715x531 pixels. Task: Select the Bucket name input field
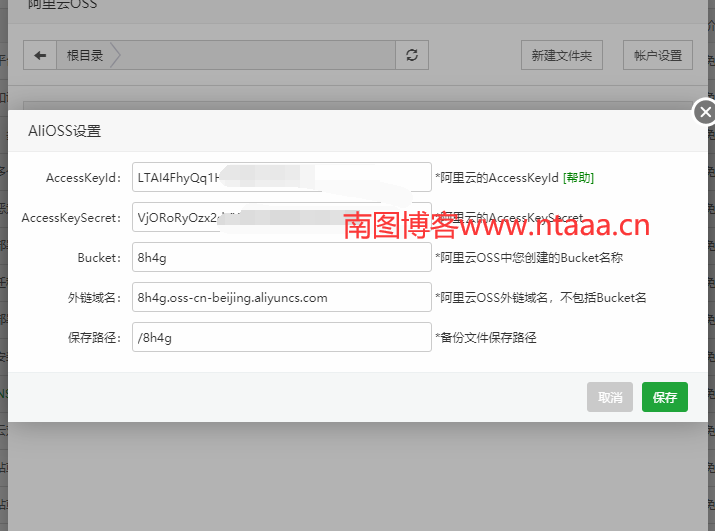tap(280, 257)
